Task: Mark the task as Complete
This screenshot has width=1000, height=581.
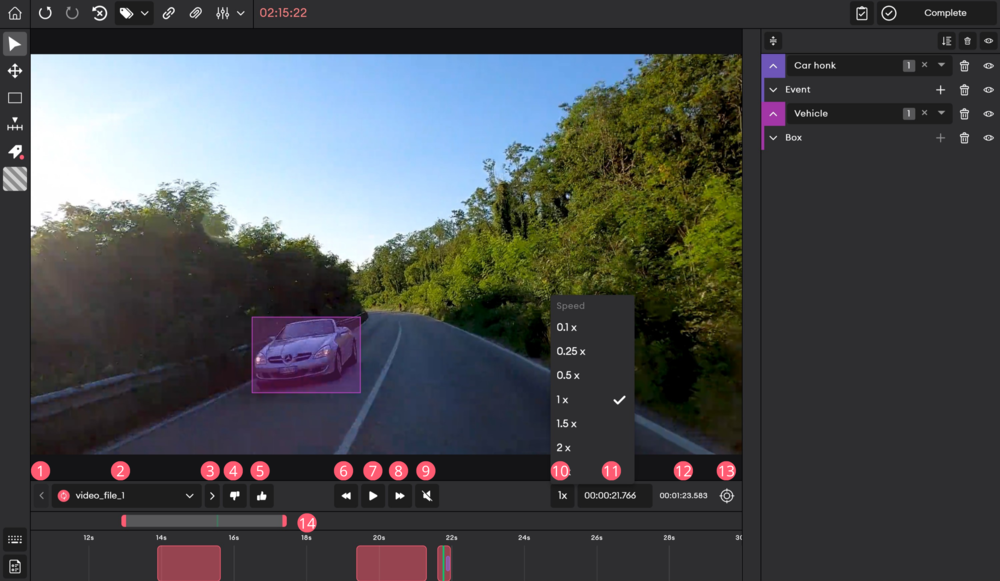Action: click(936, 13)
